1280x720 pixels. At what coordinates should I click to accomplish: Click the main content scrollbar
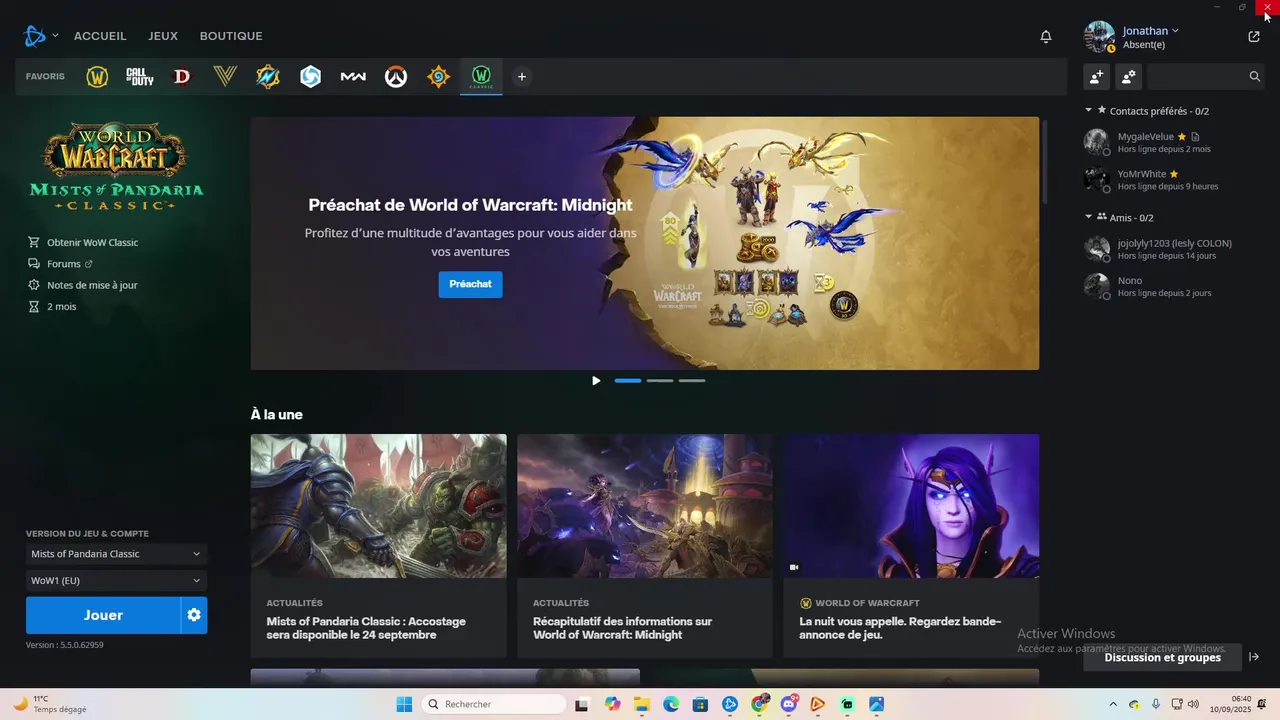(x=1046, y=160)
